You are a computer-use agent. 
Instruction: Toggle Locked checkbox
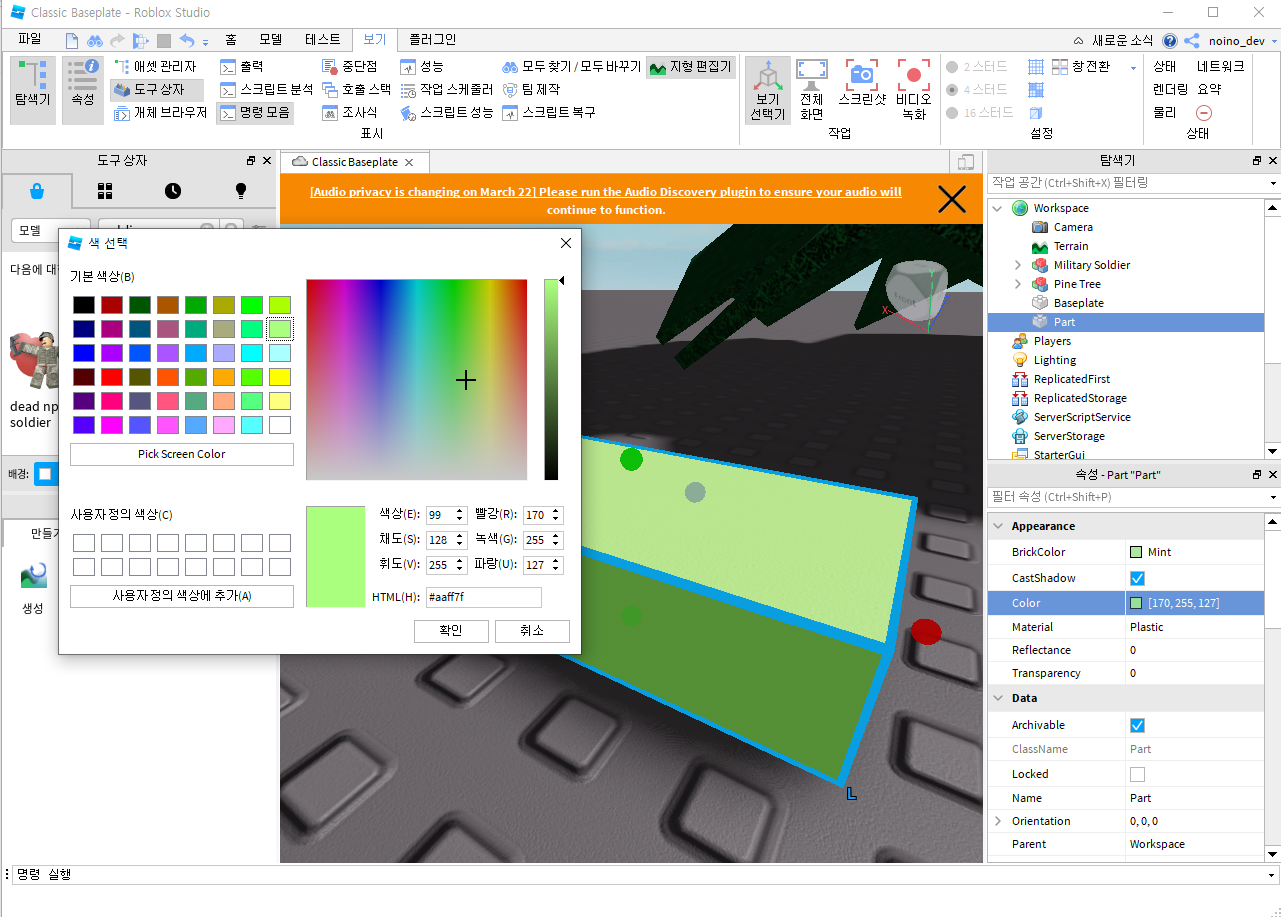point(1137,774)
